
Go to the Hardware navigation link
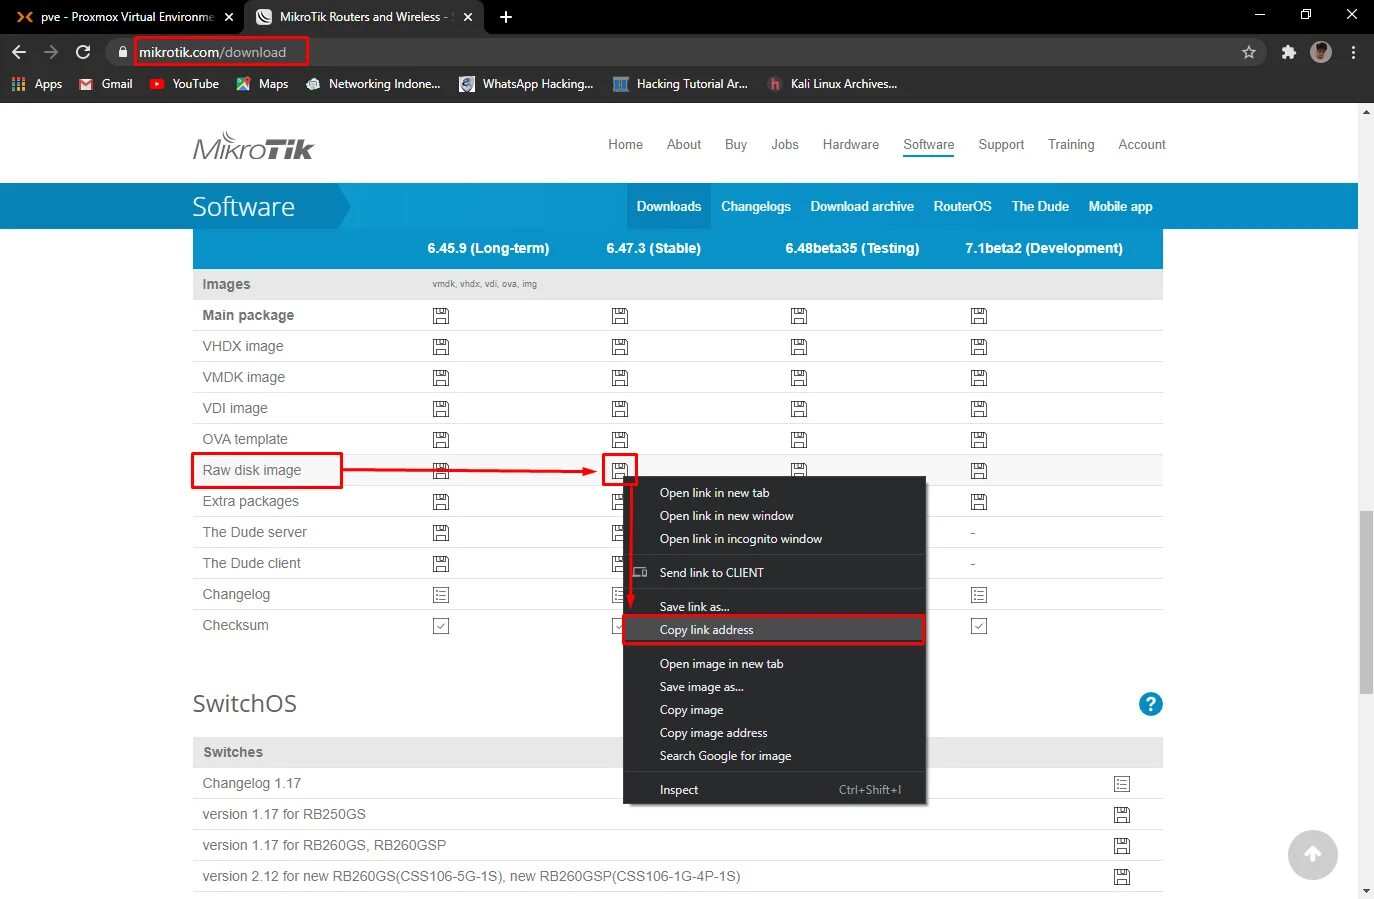click(x=851, y=145)
